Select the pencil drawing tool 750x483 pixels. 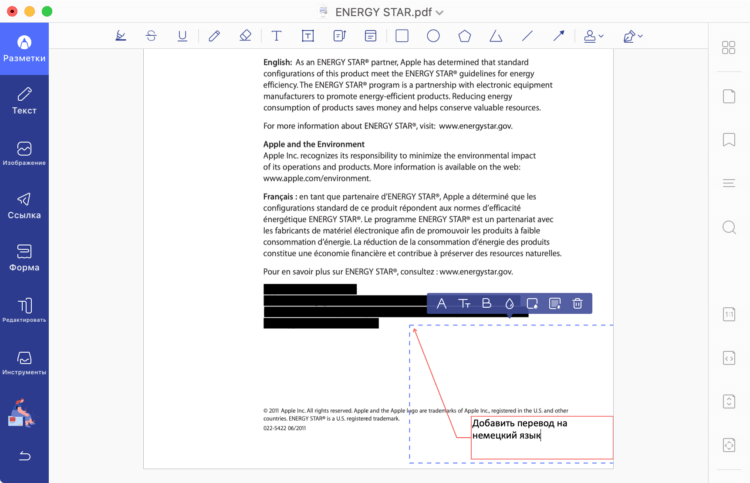coord(214,36)
